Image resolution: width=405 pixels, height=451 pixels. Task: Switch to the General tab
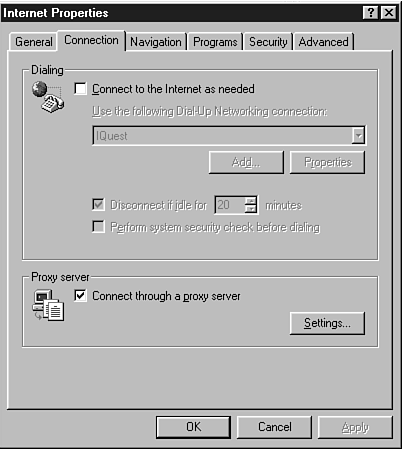click(34, 42)
